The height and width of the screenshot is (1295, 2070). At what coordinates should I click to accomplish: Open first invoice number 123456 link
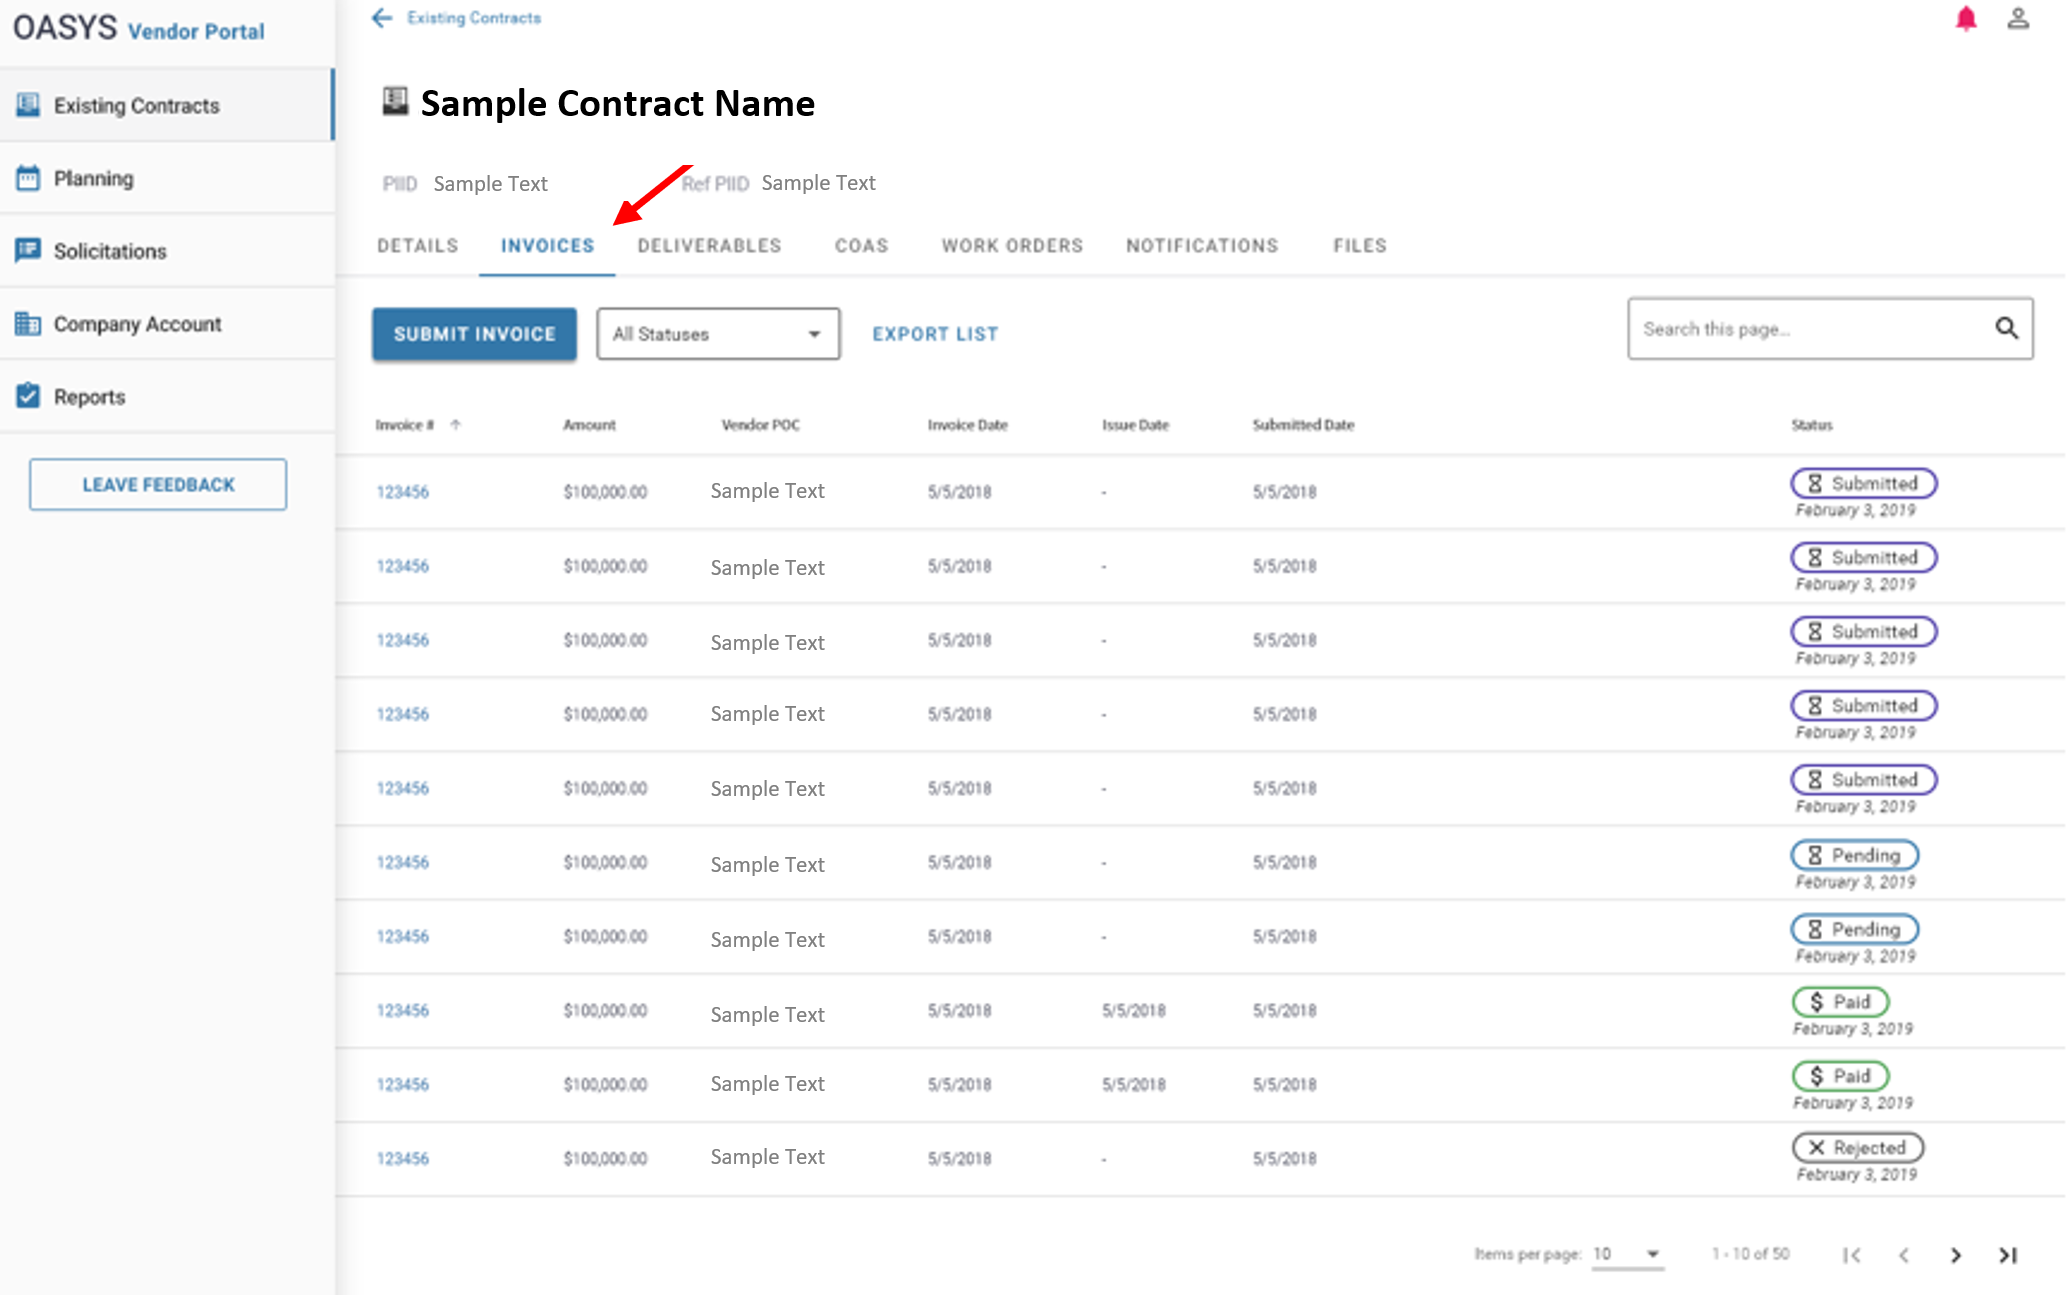tap(402, 492)
